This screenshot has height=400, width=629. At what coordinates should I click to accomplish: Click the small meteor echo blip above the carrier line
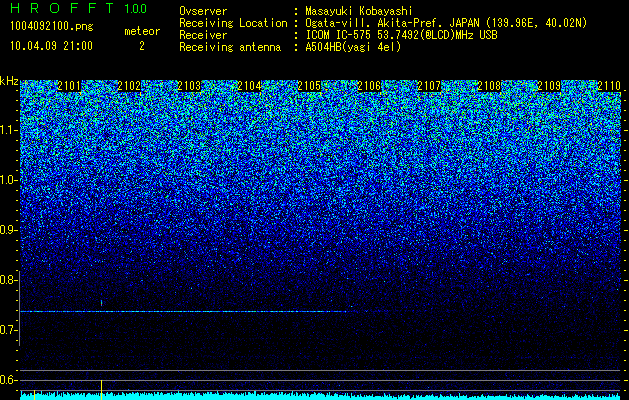[101, 303]
